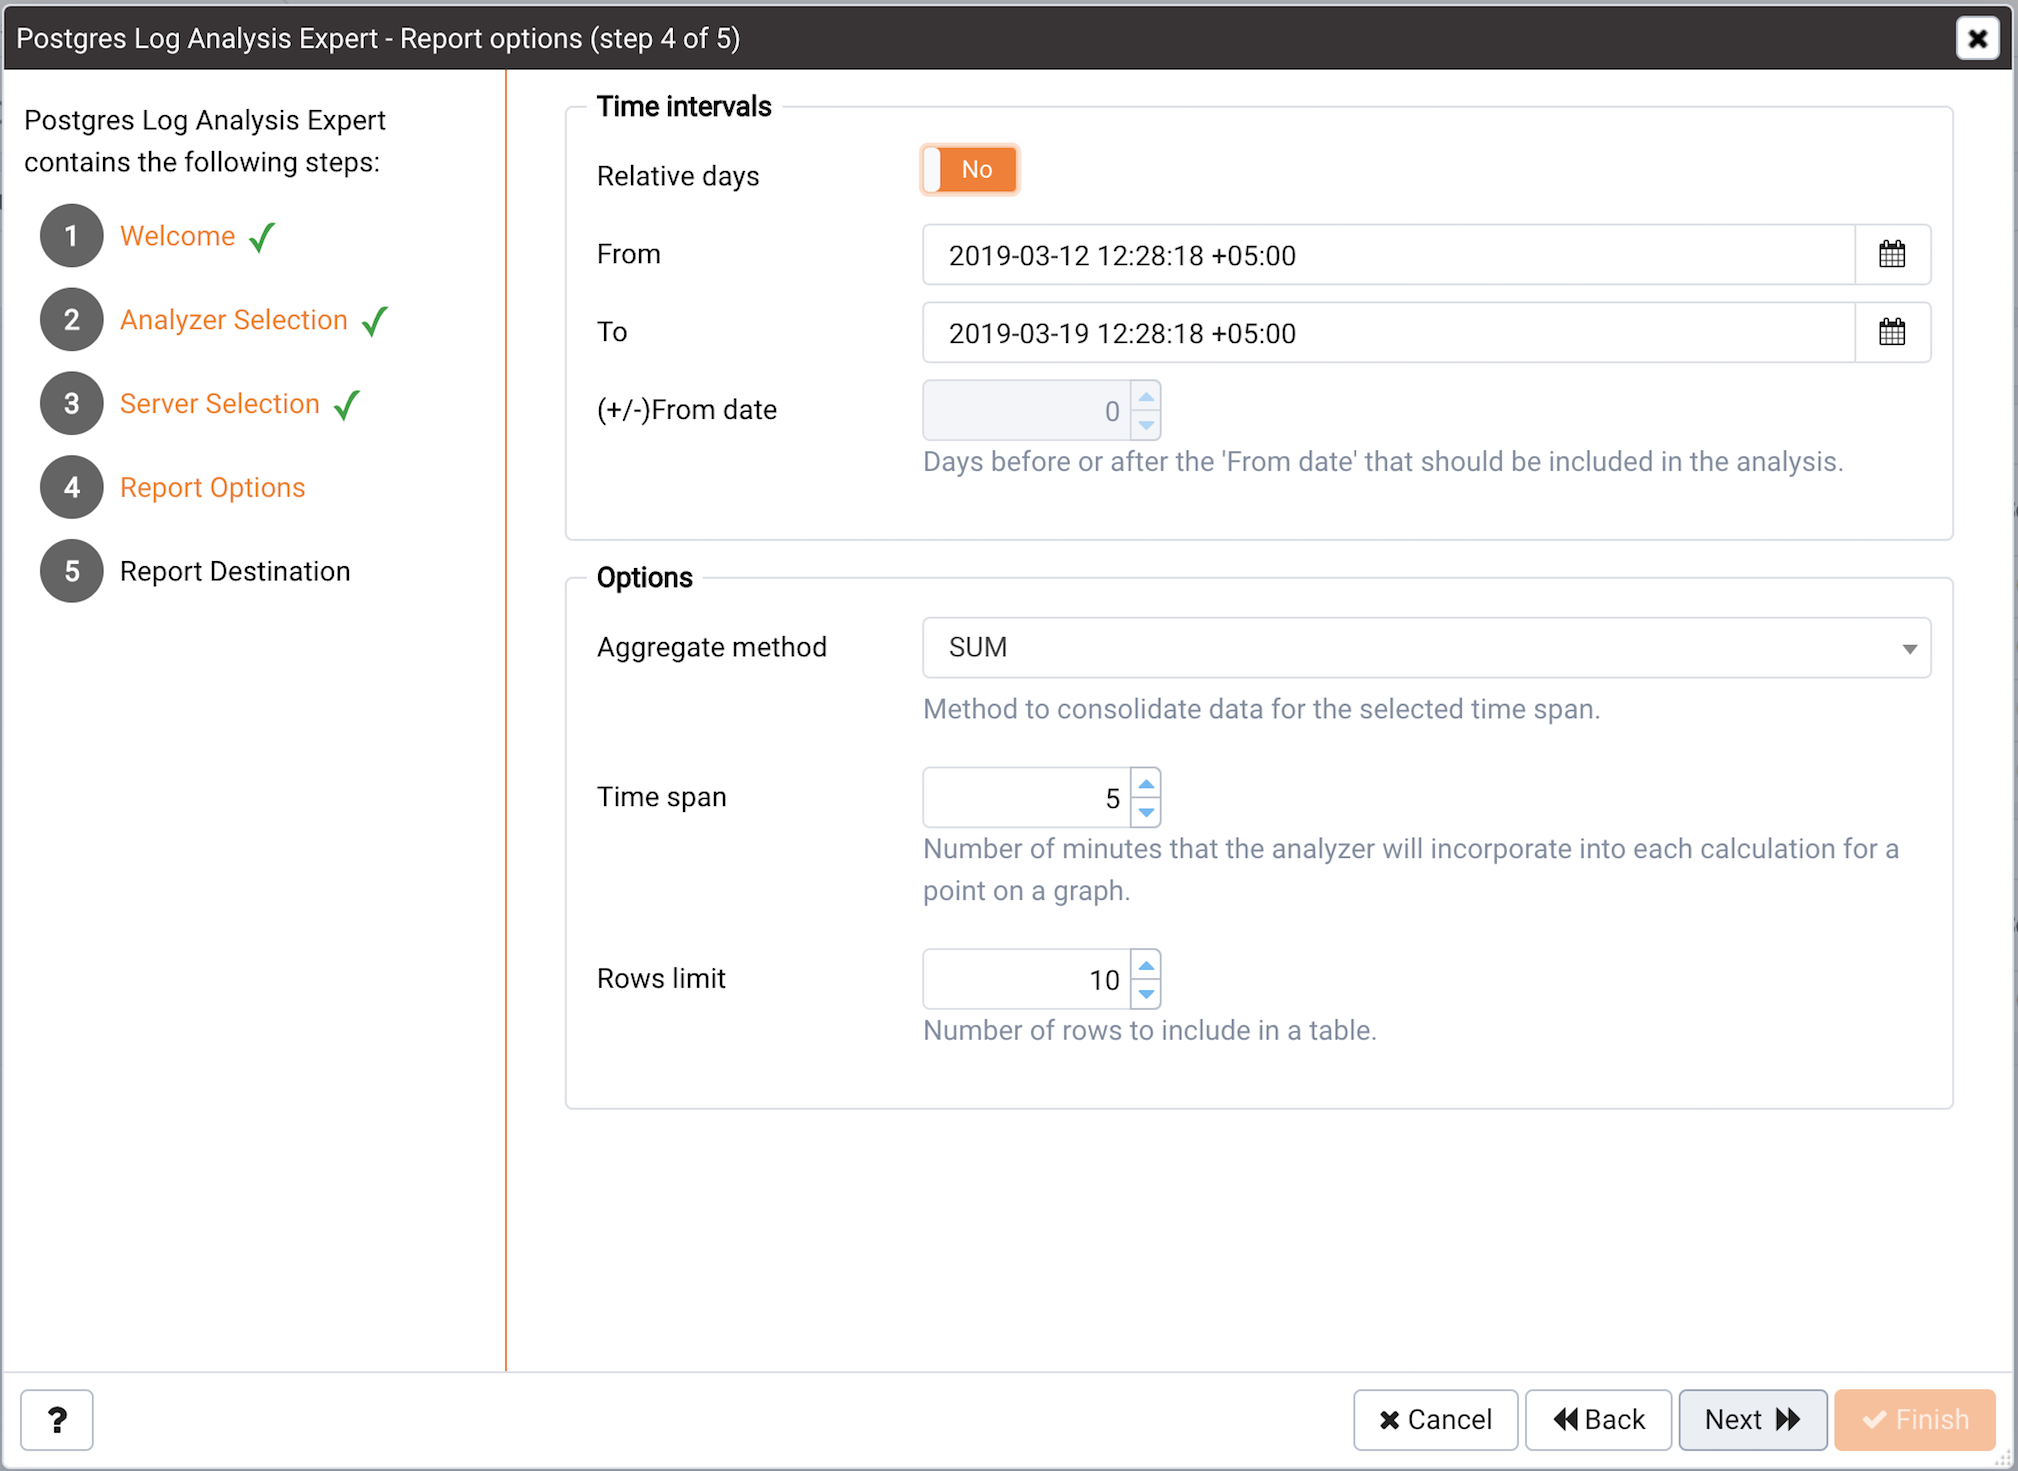Viewport: 2018px width, 1471px height.
Task: Click the 'Number of rows to include' hint
Action: click(1150, 1031)
